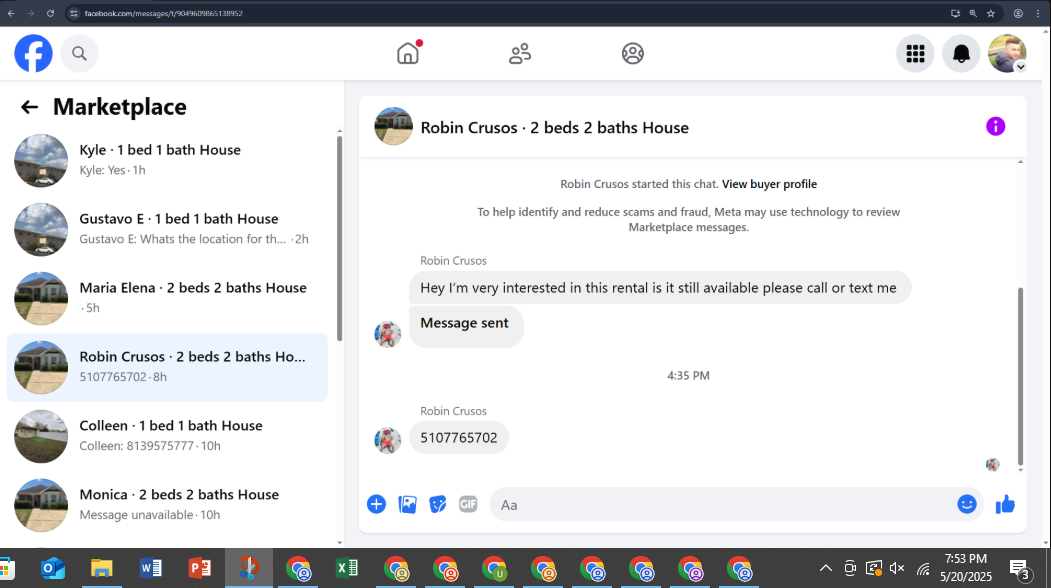Click the back arrow beside Marketplace
Viewport: 1051px width, 588px height.
[x=29, y=107]
